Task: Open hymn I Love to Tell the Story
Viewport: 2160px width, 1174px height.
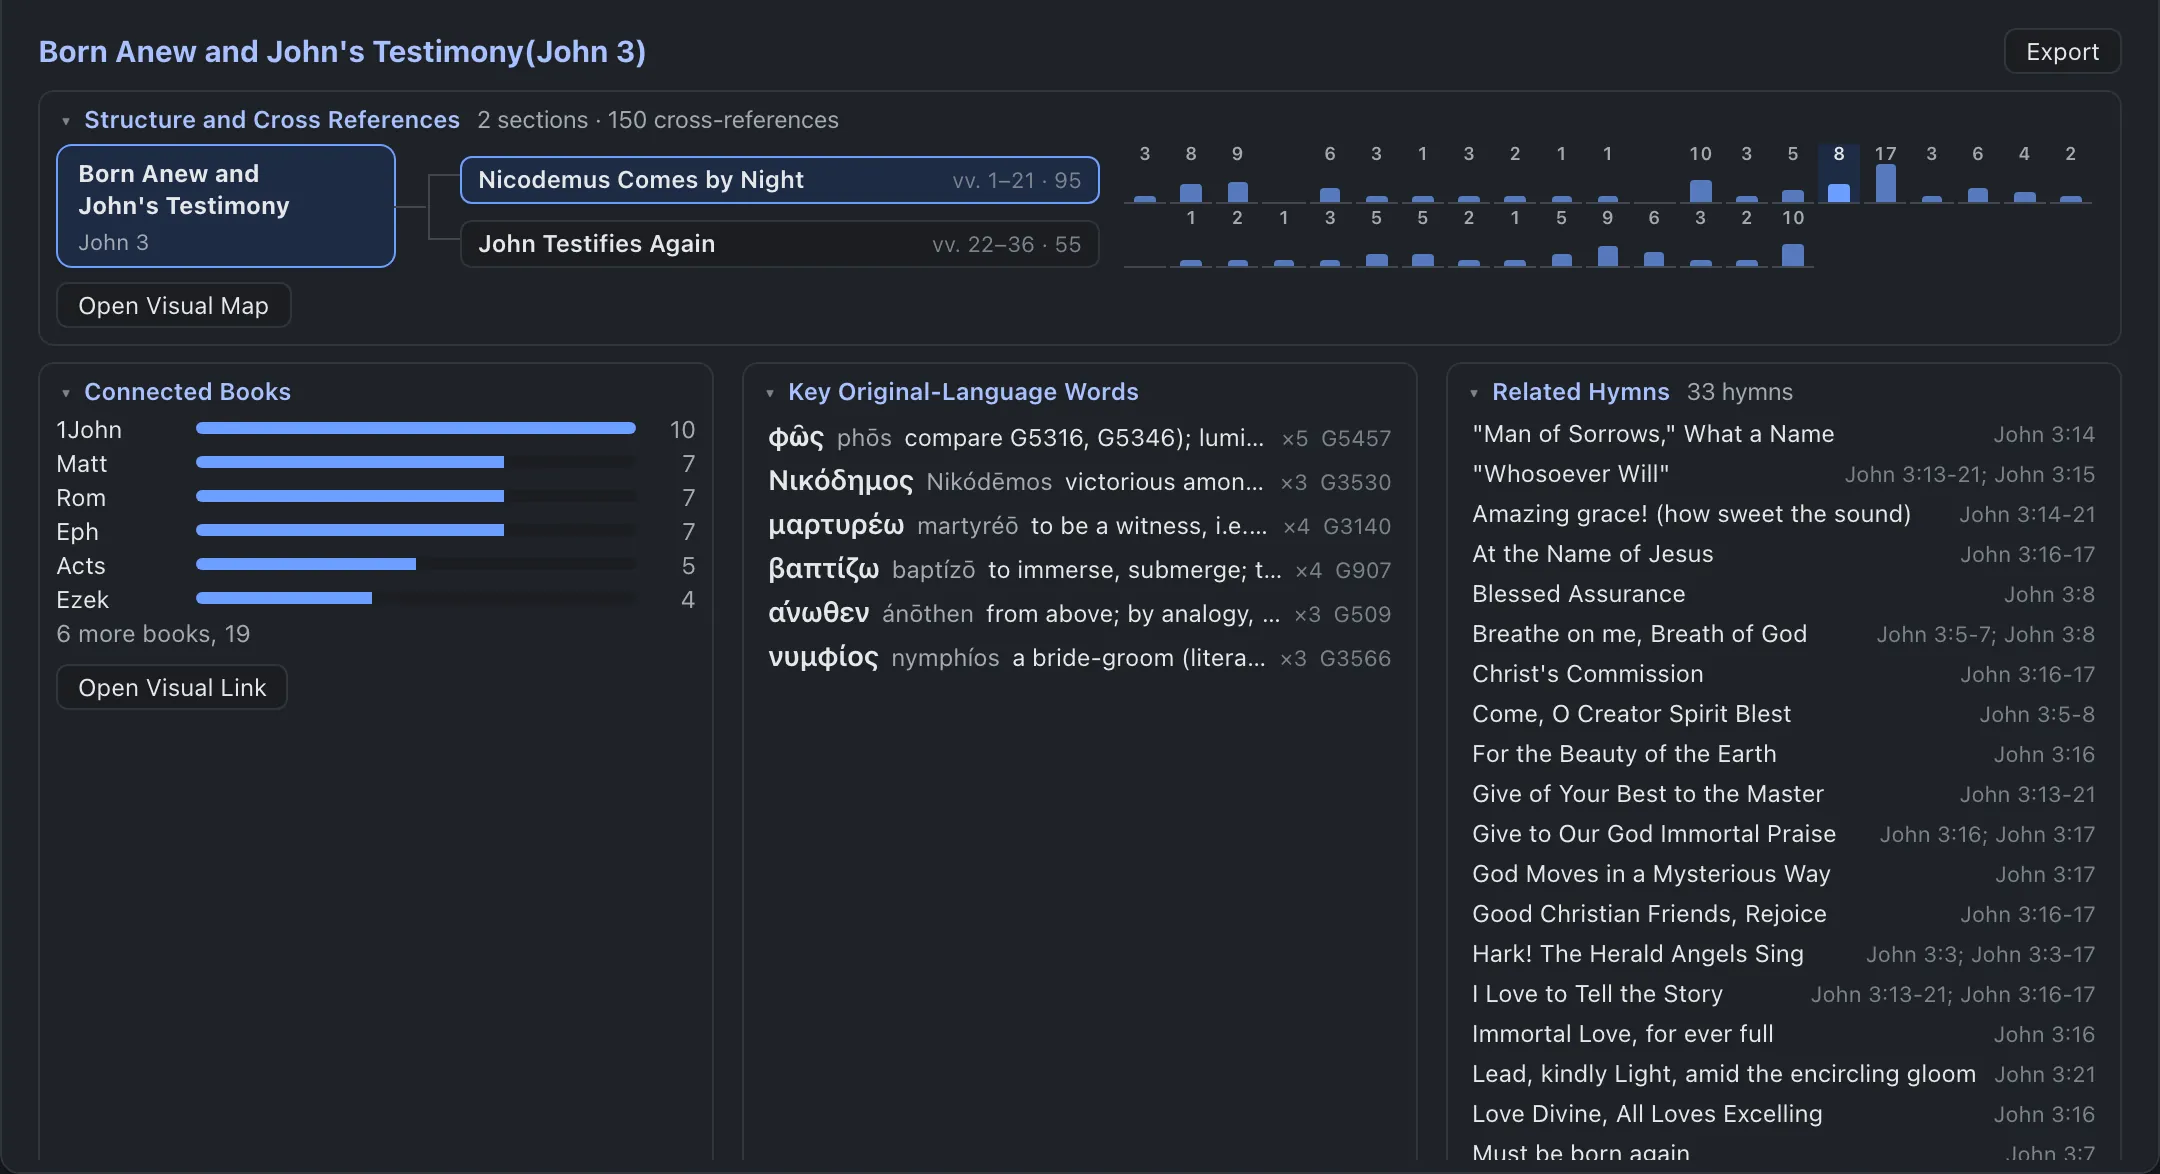Action: [x=1783, y=994]
